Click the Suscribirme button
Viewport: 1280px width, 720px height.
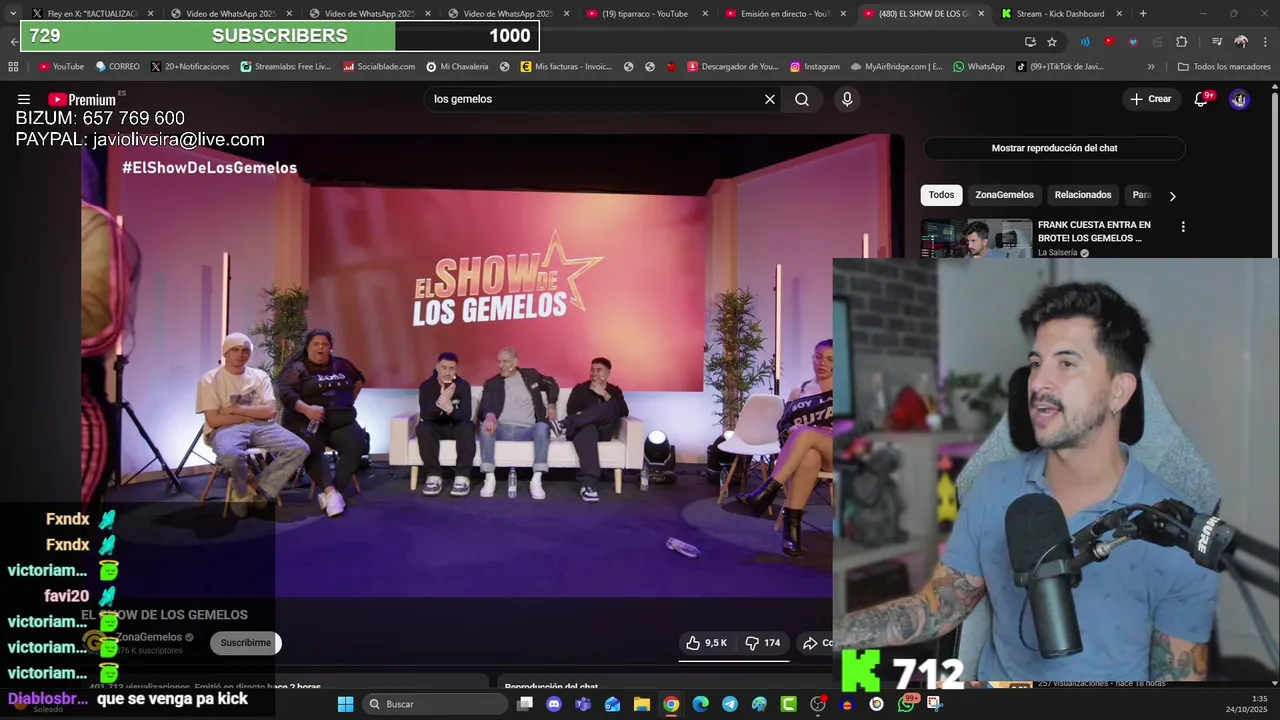[245, 643]
